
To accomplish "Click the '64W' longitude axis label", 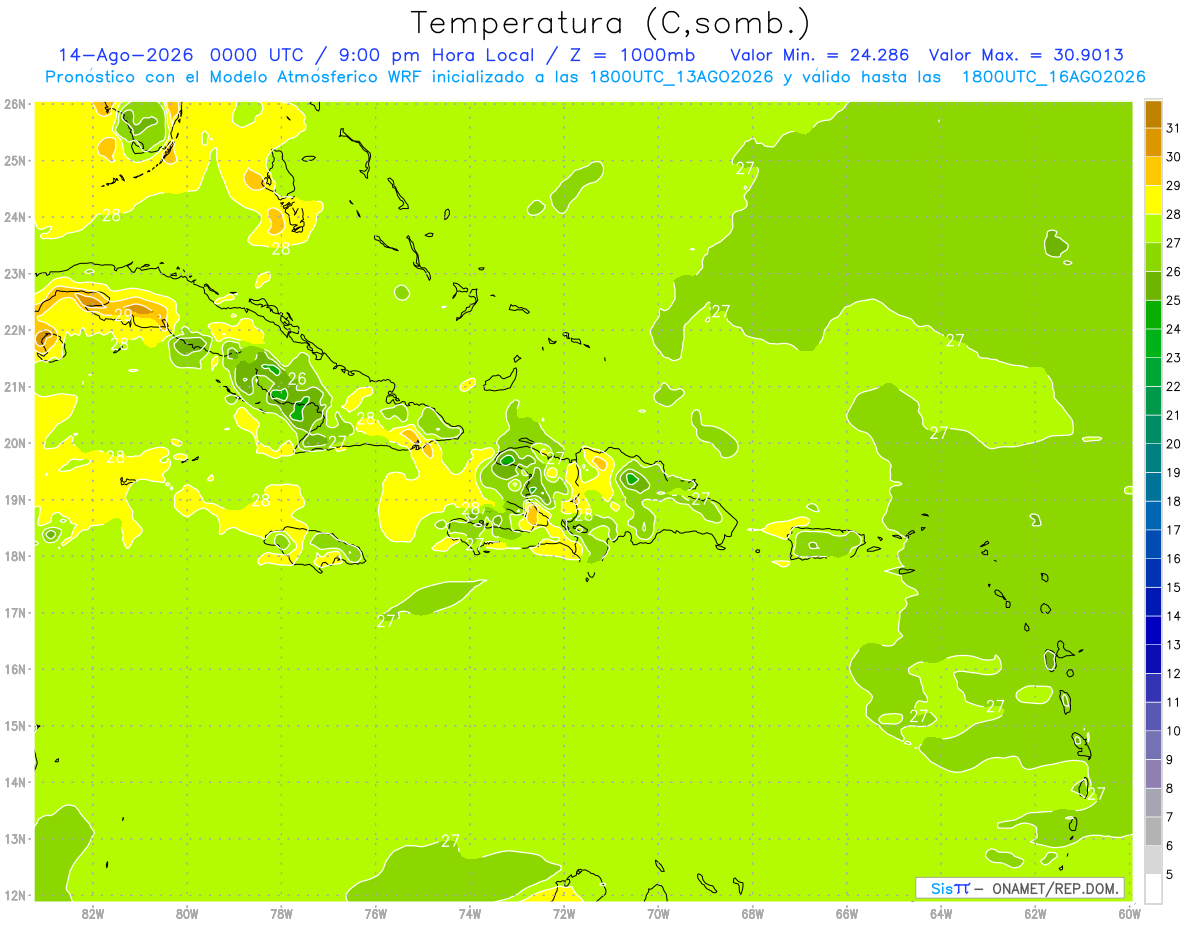I will tap(941, 913).
